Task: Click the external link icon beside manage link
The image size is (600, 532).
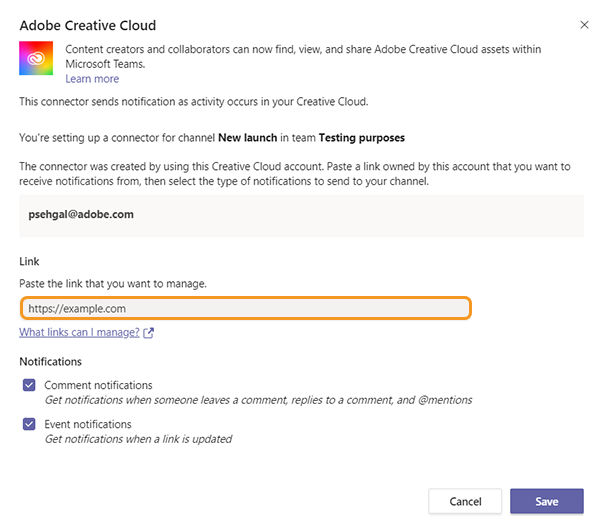Action: pyautogui.click(x=148, y=333)
